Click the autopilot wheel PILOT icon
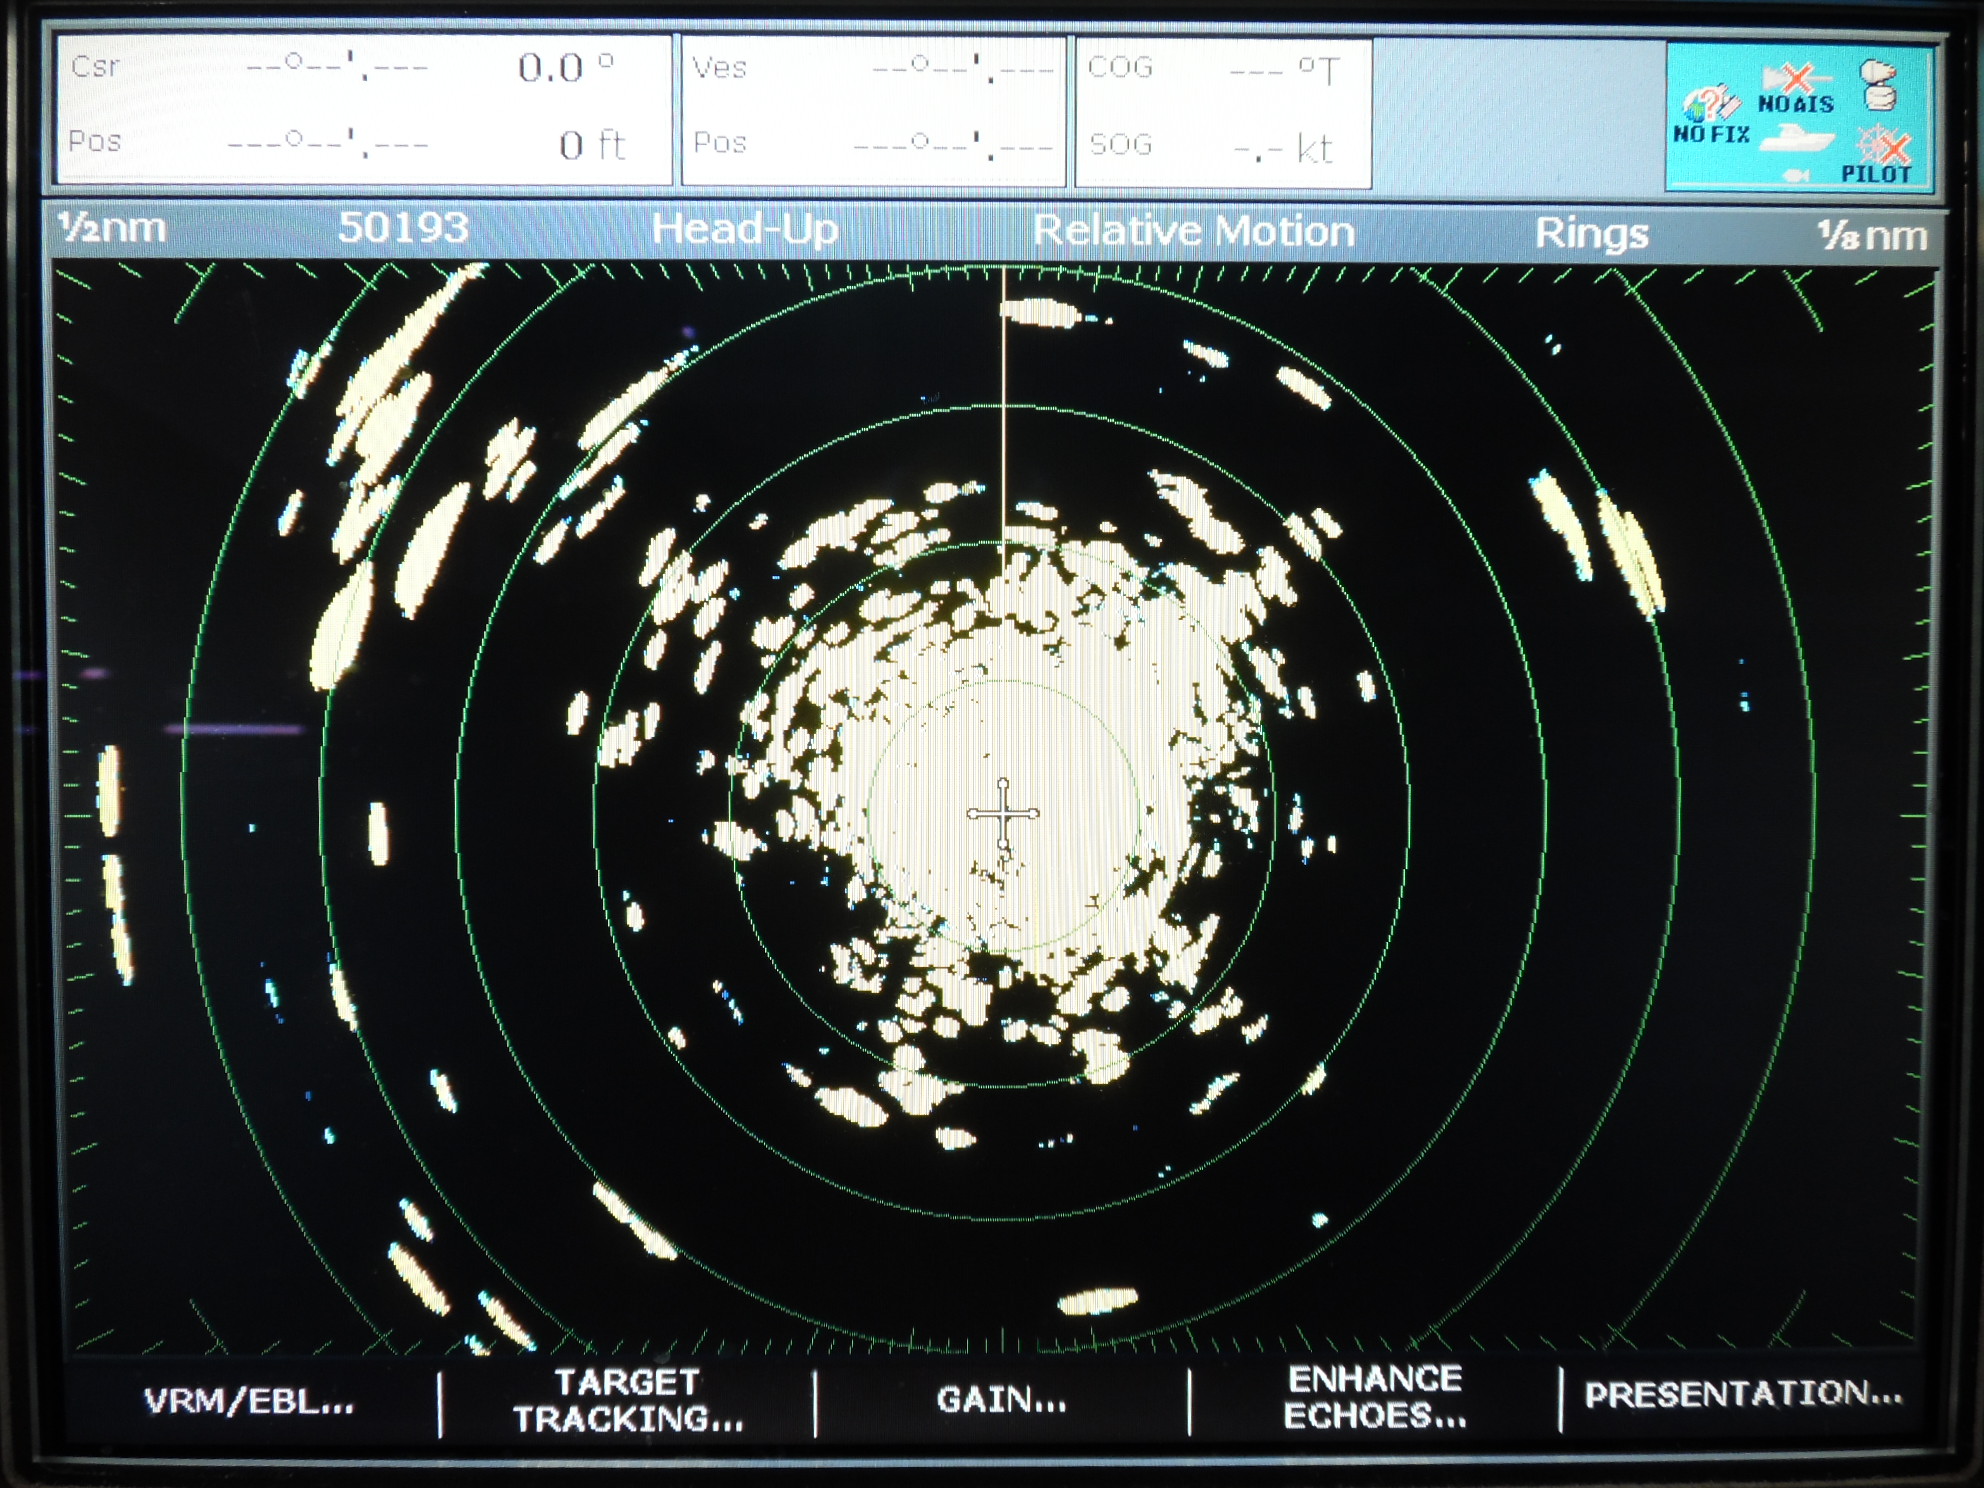The height and width of the screenshot is (1488, 1984). pos(1880,155)
